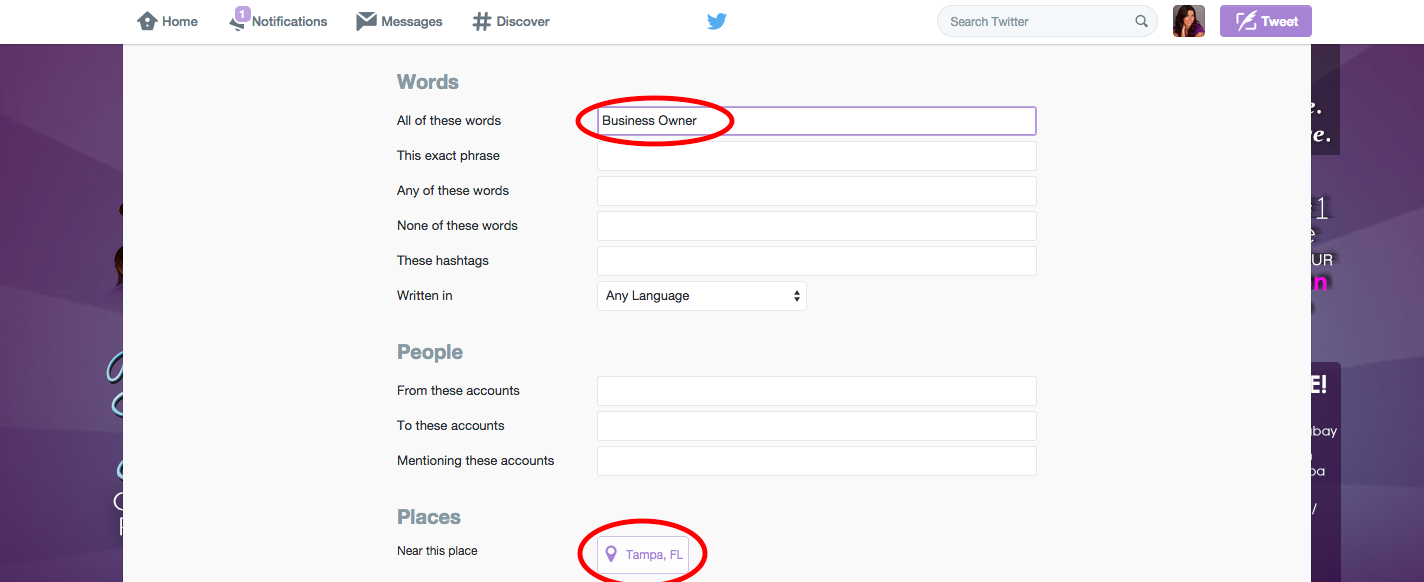Click the This exact phrase field
Viewport: 1424px width, 582px height.
(x=817, y=156)
